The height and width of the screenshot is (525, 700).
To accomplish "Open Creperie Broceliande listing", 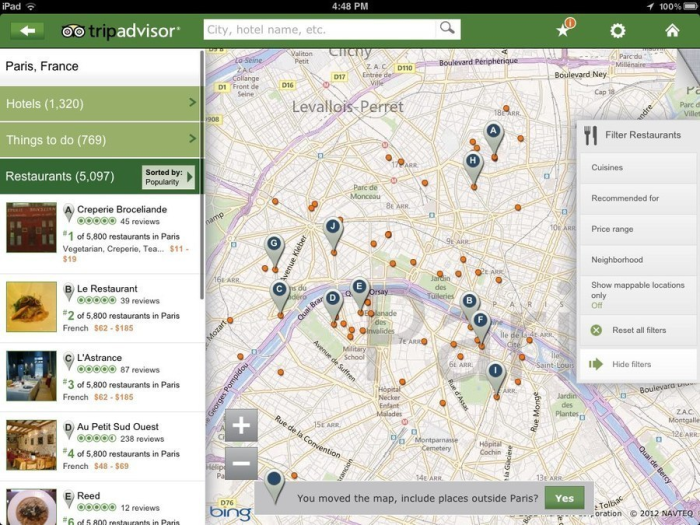I will click(x=100, y=234).
